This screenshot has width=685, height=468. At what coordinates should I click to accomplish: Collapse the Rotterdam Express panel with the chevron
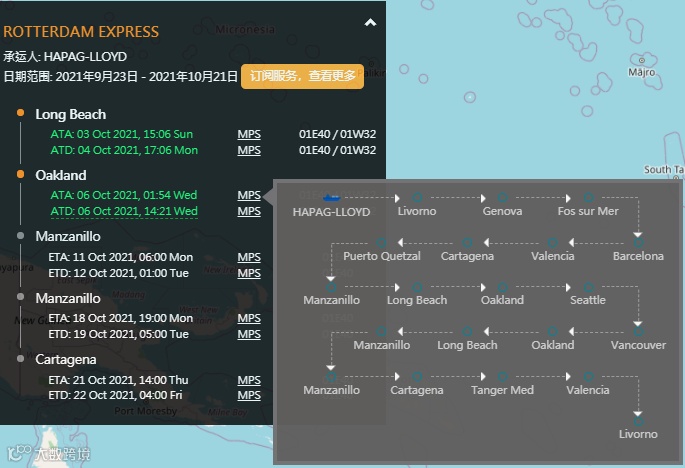(370, 23)
